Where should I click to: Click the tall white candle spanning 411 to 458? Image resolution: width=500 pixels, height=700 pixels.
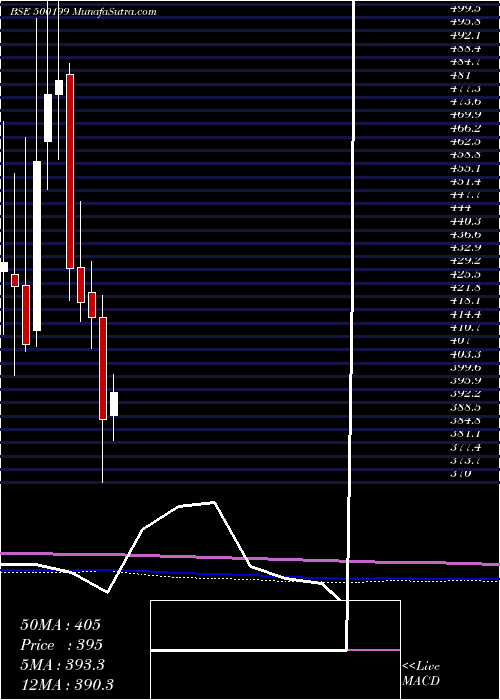tap(37, 246)
